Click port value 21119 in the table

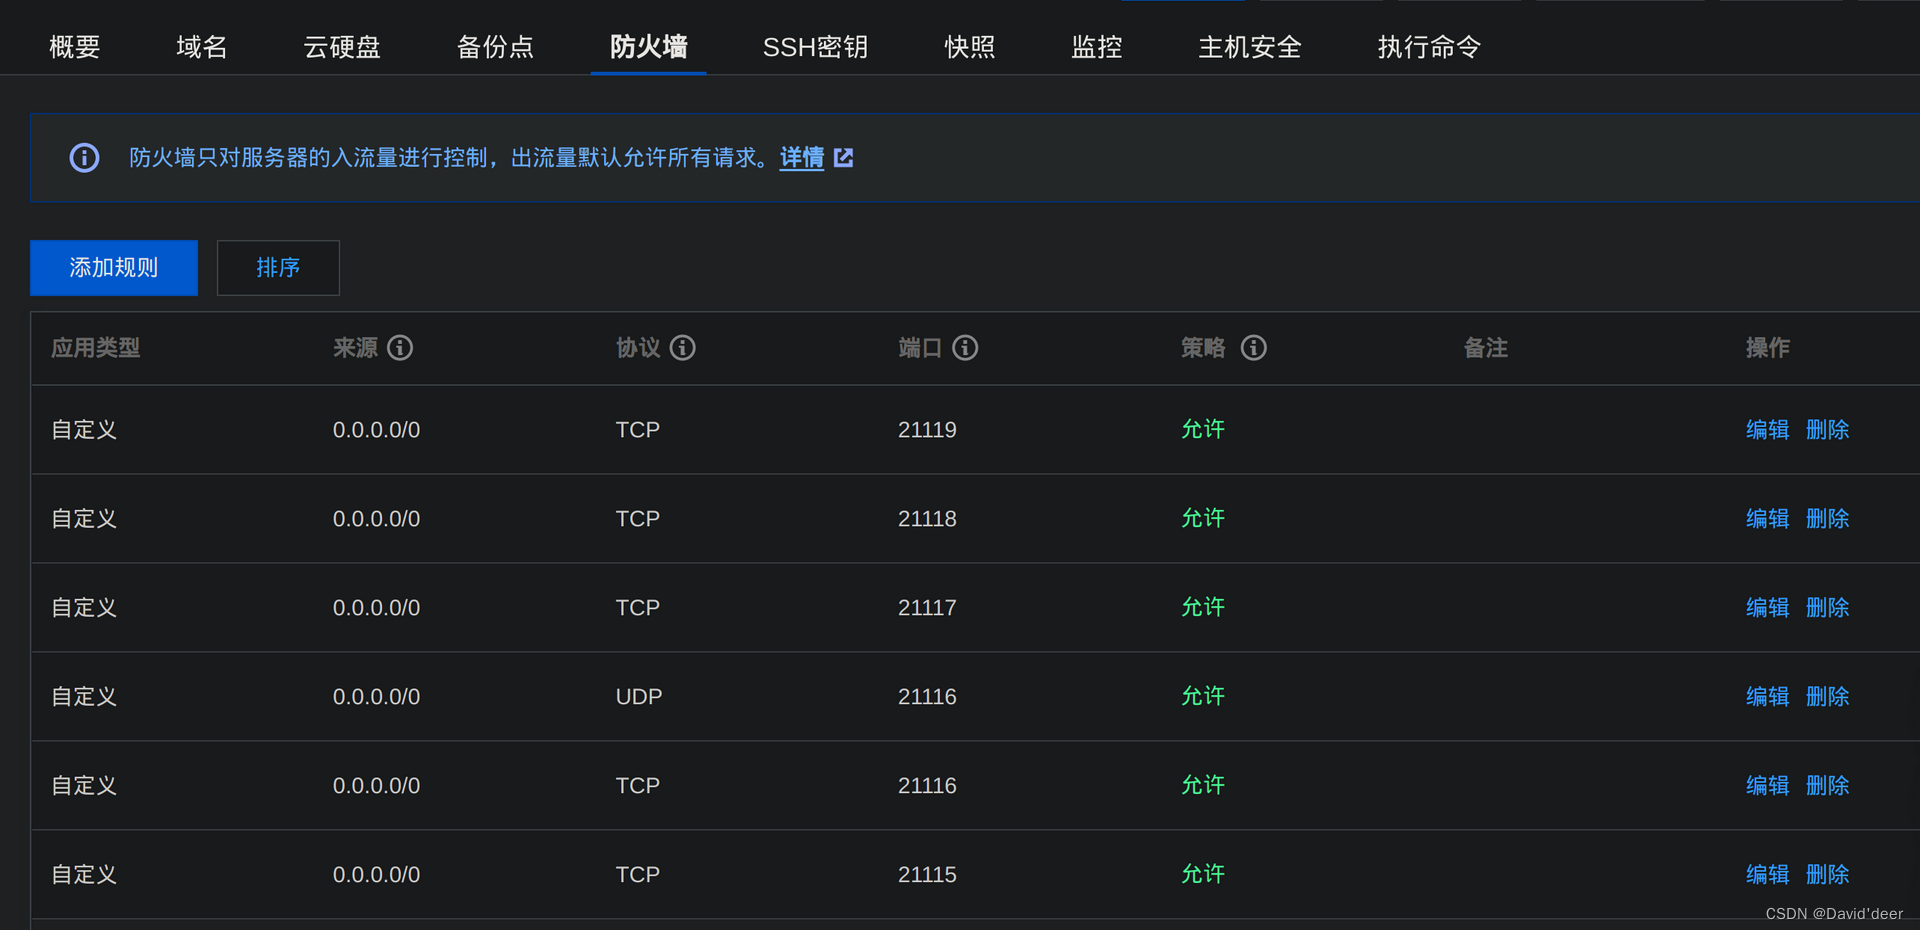point(927,430)
